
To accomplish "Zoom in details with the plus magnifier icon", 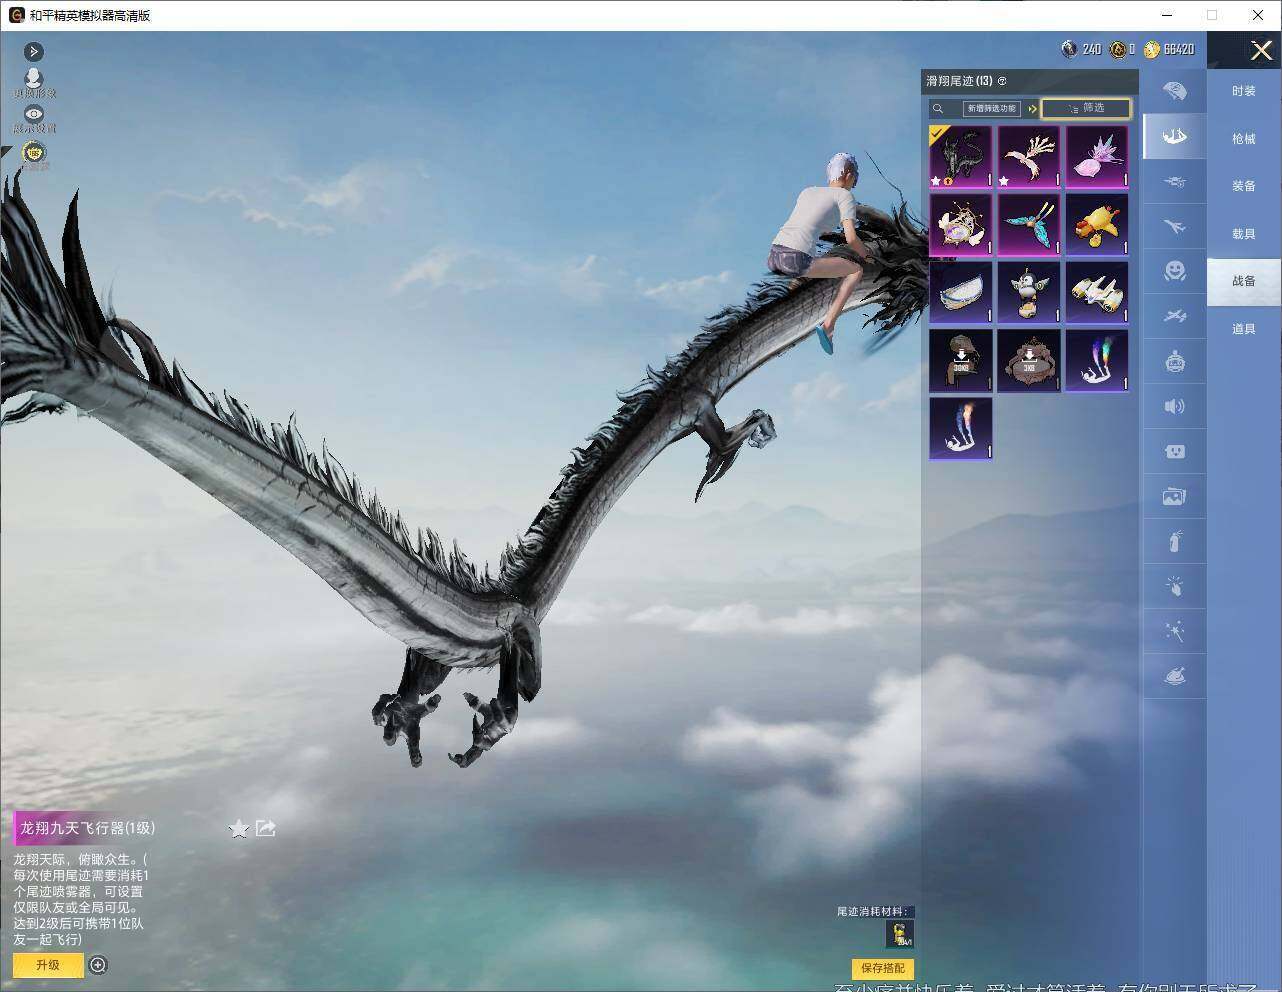I will [x=98, y=965].
